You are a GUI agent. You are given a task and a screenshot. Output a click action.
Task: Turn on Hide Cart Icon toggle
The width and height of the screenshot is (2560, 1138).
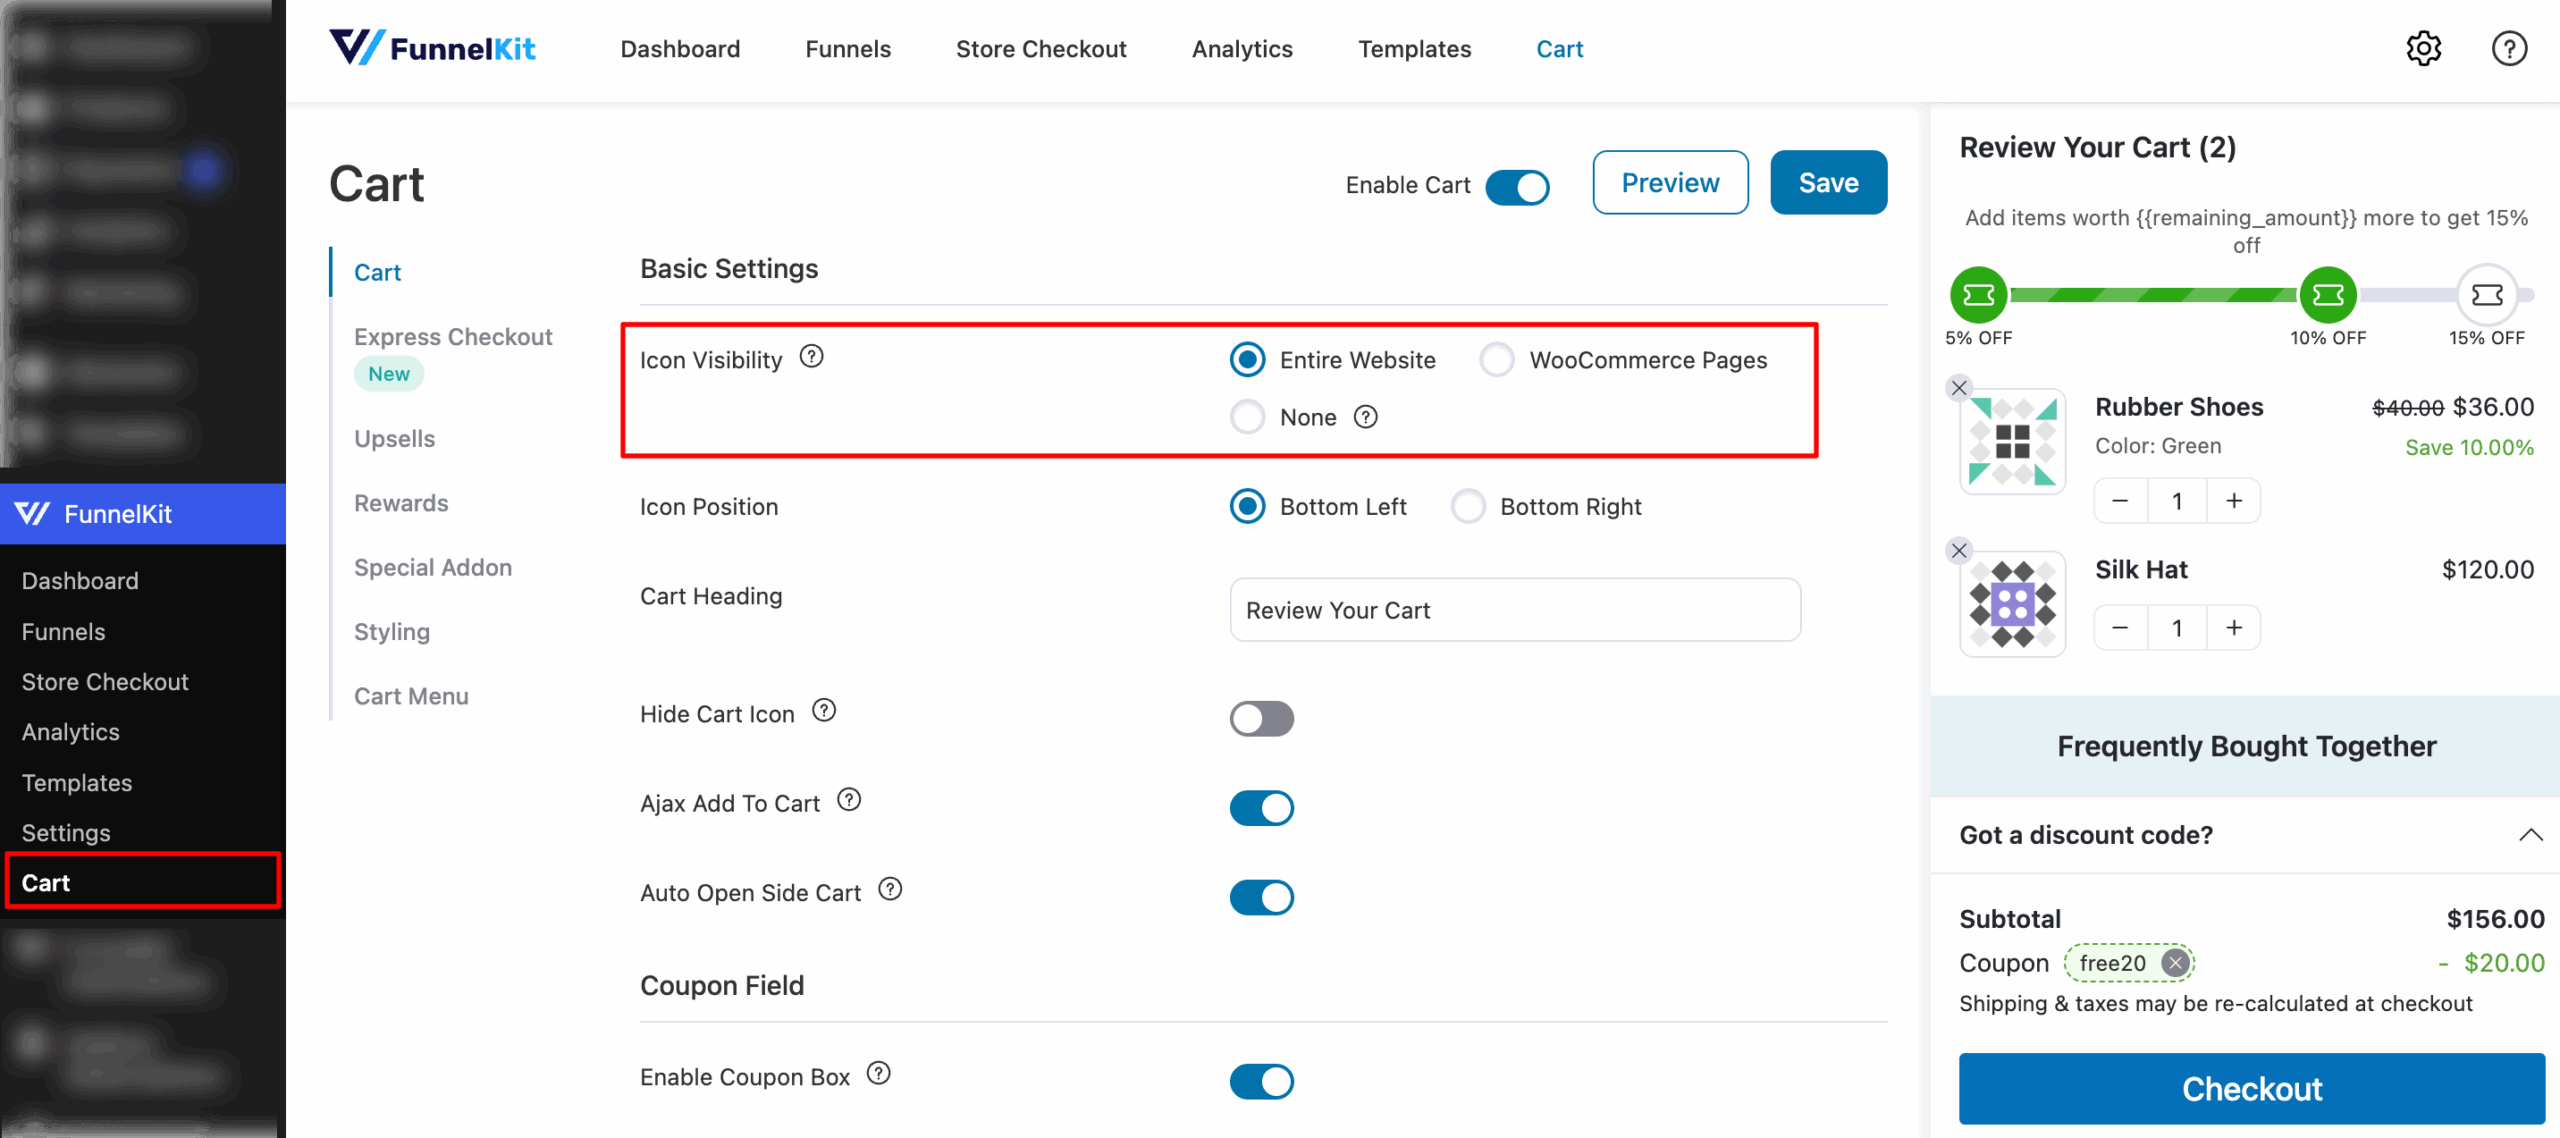(1261, 719)
